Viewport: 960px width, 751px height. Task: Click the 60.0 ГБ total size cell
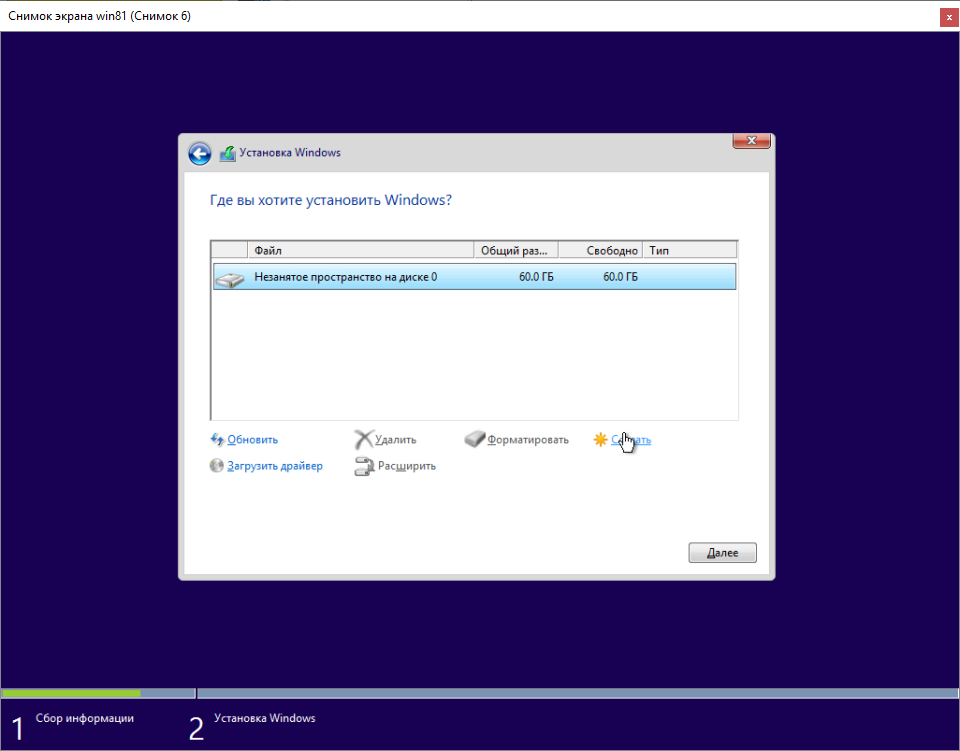[x=536, y=277]
